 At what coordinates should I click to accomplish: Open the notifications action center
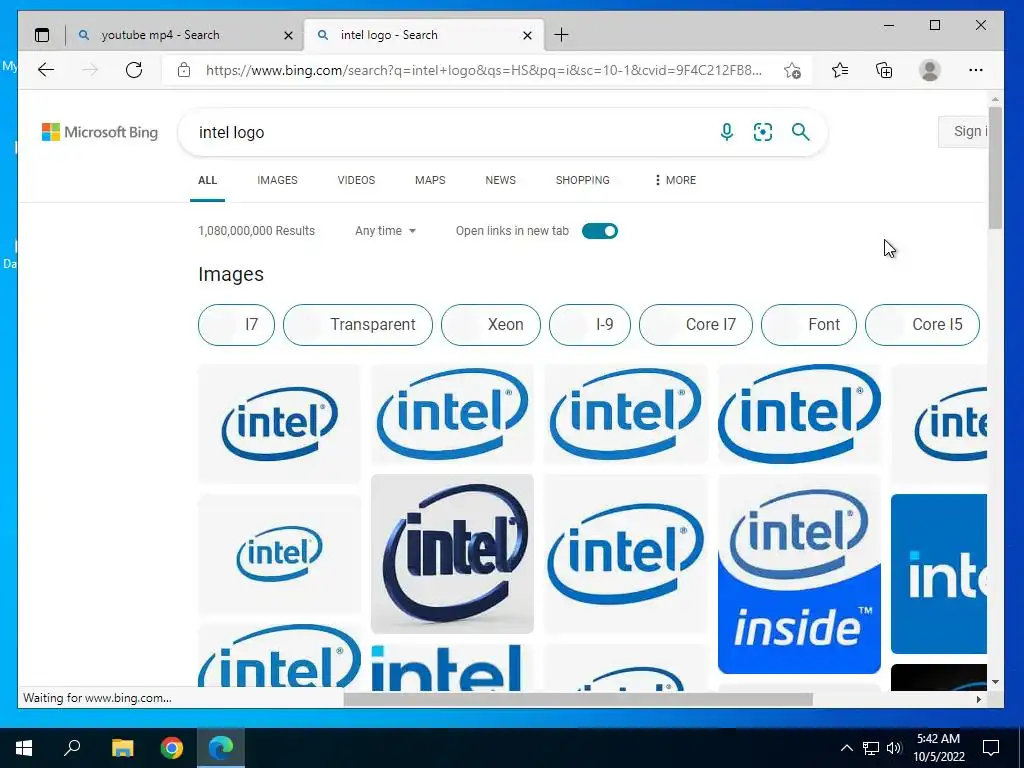(x=991, y=748)
